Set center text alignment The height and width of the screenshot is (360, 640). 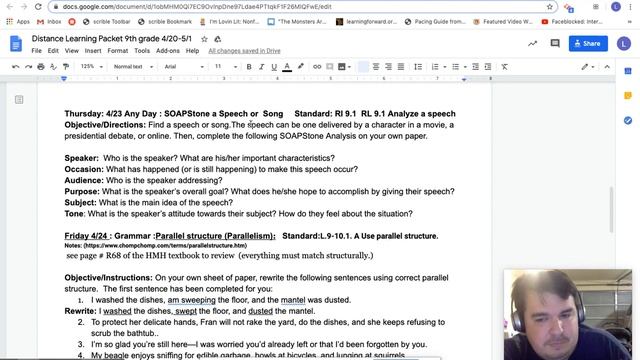pos(376,67)
